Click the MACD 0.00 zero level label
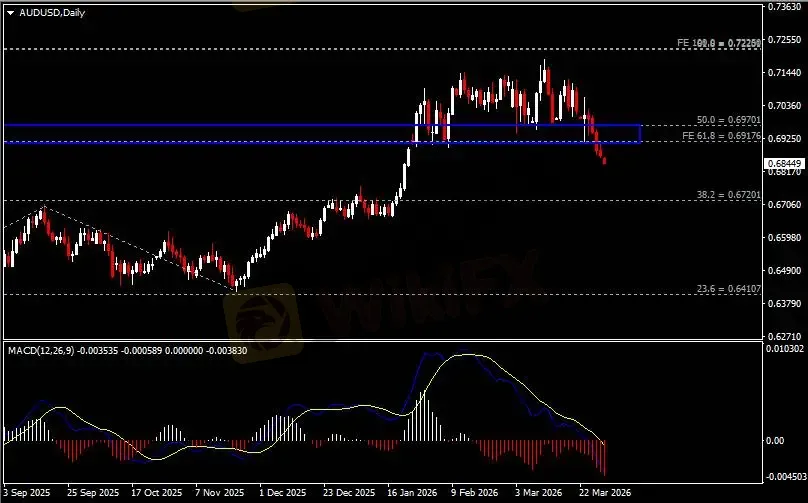This screenshot has width=808, height=503. pyautogui.click(x=776, y=440)
